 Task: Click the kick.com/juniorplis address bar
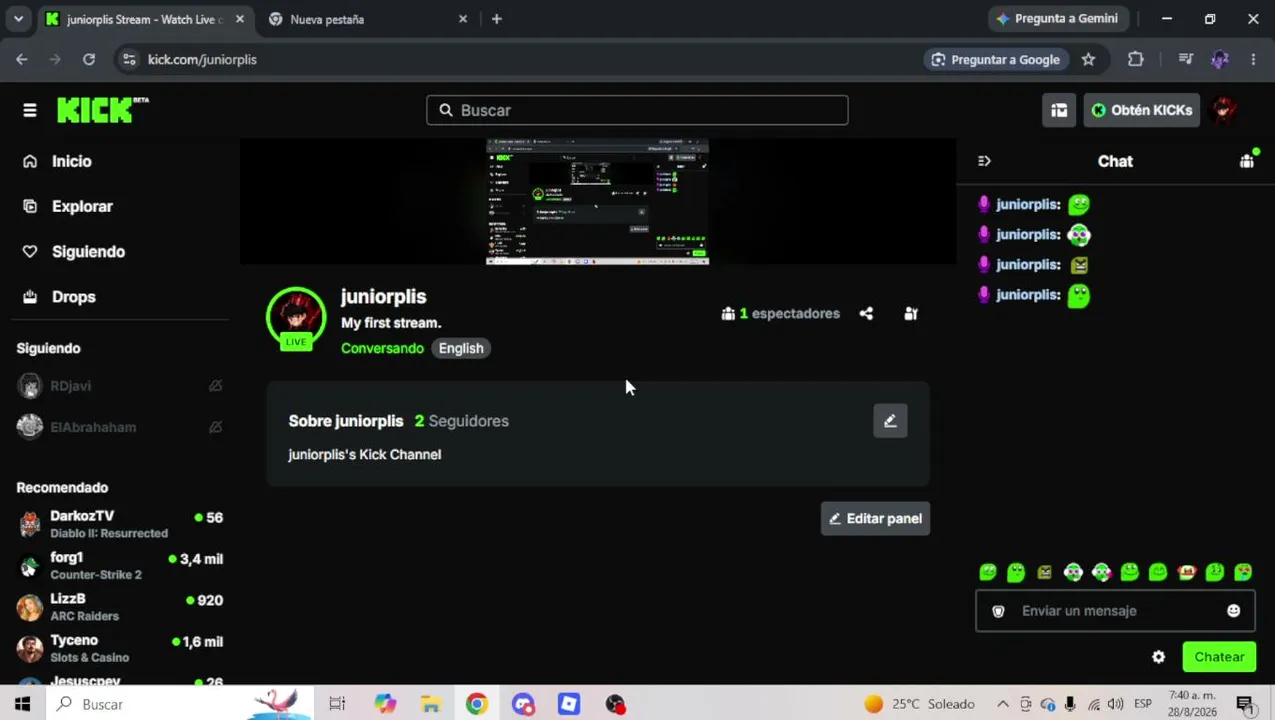[x=202, y=60]
